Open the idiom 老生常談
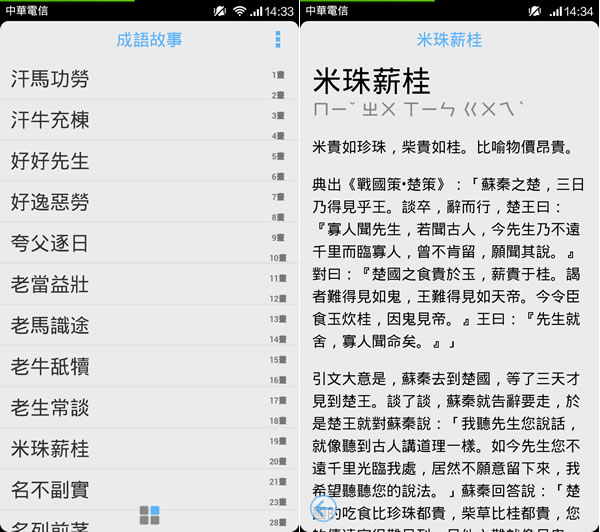 tap(149, 407)
